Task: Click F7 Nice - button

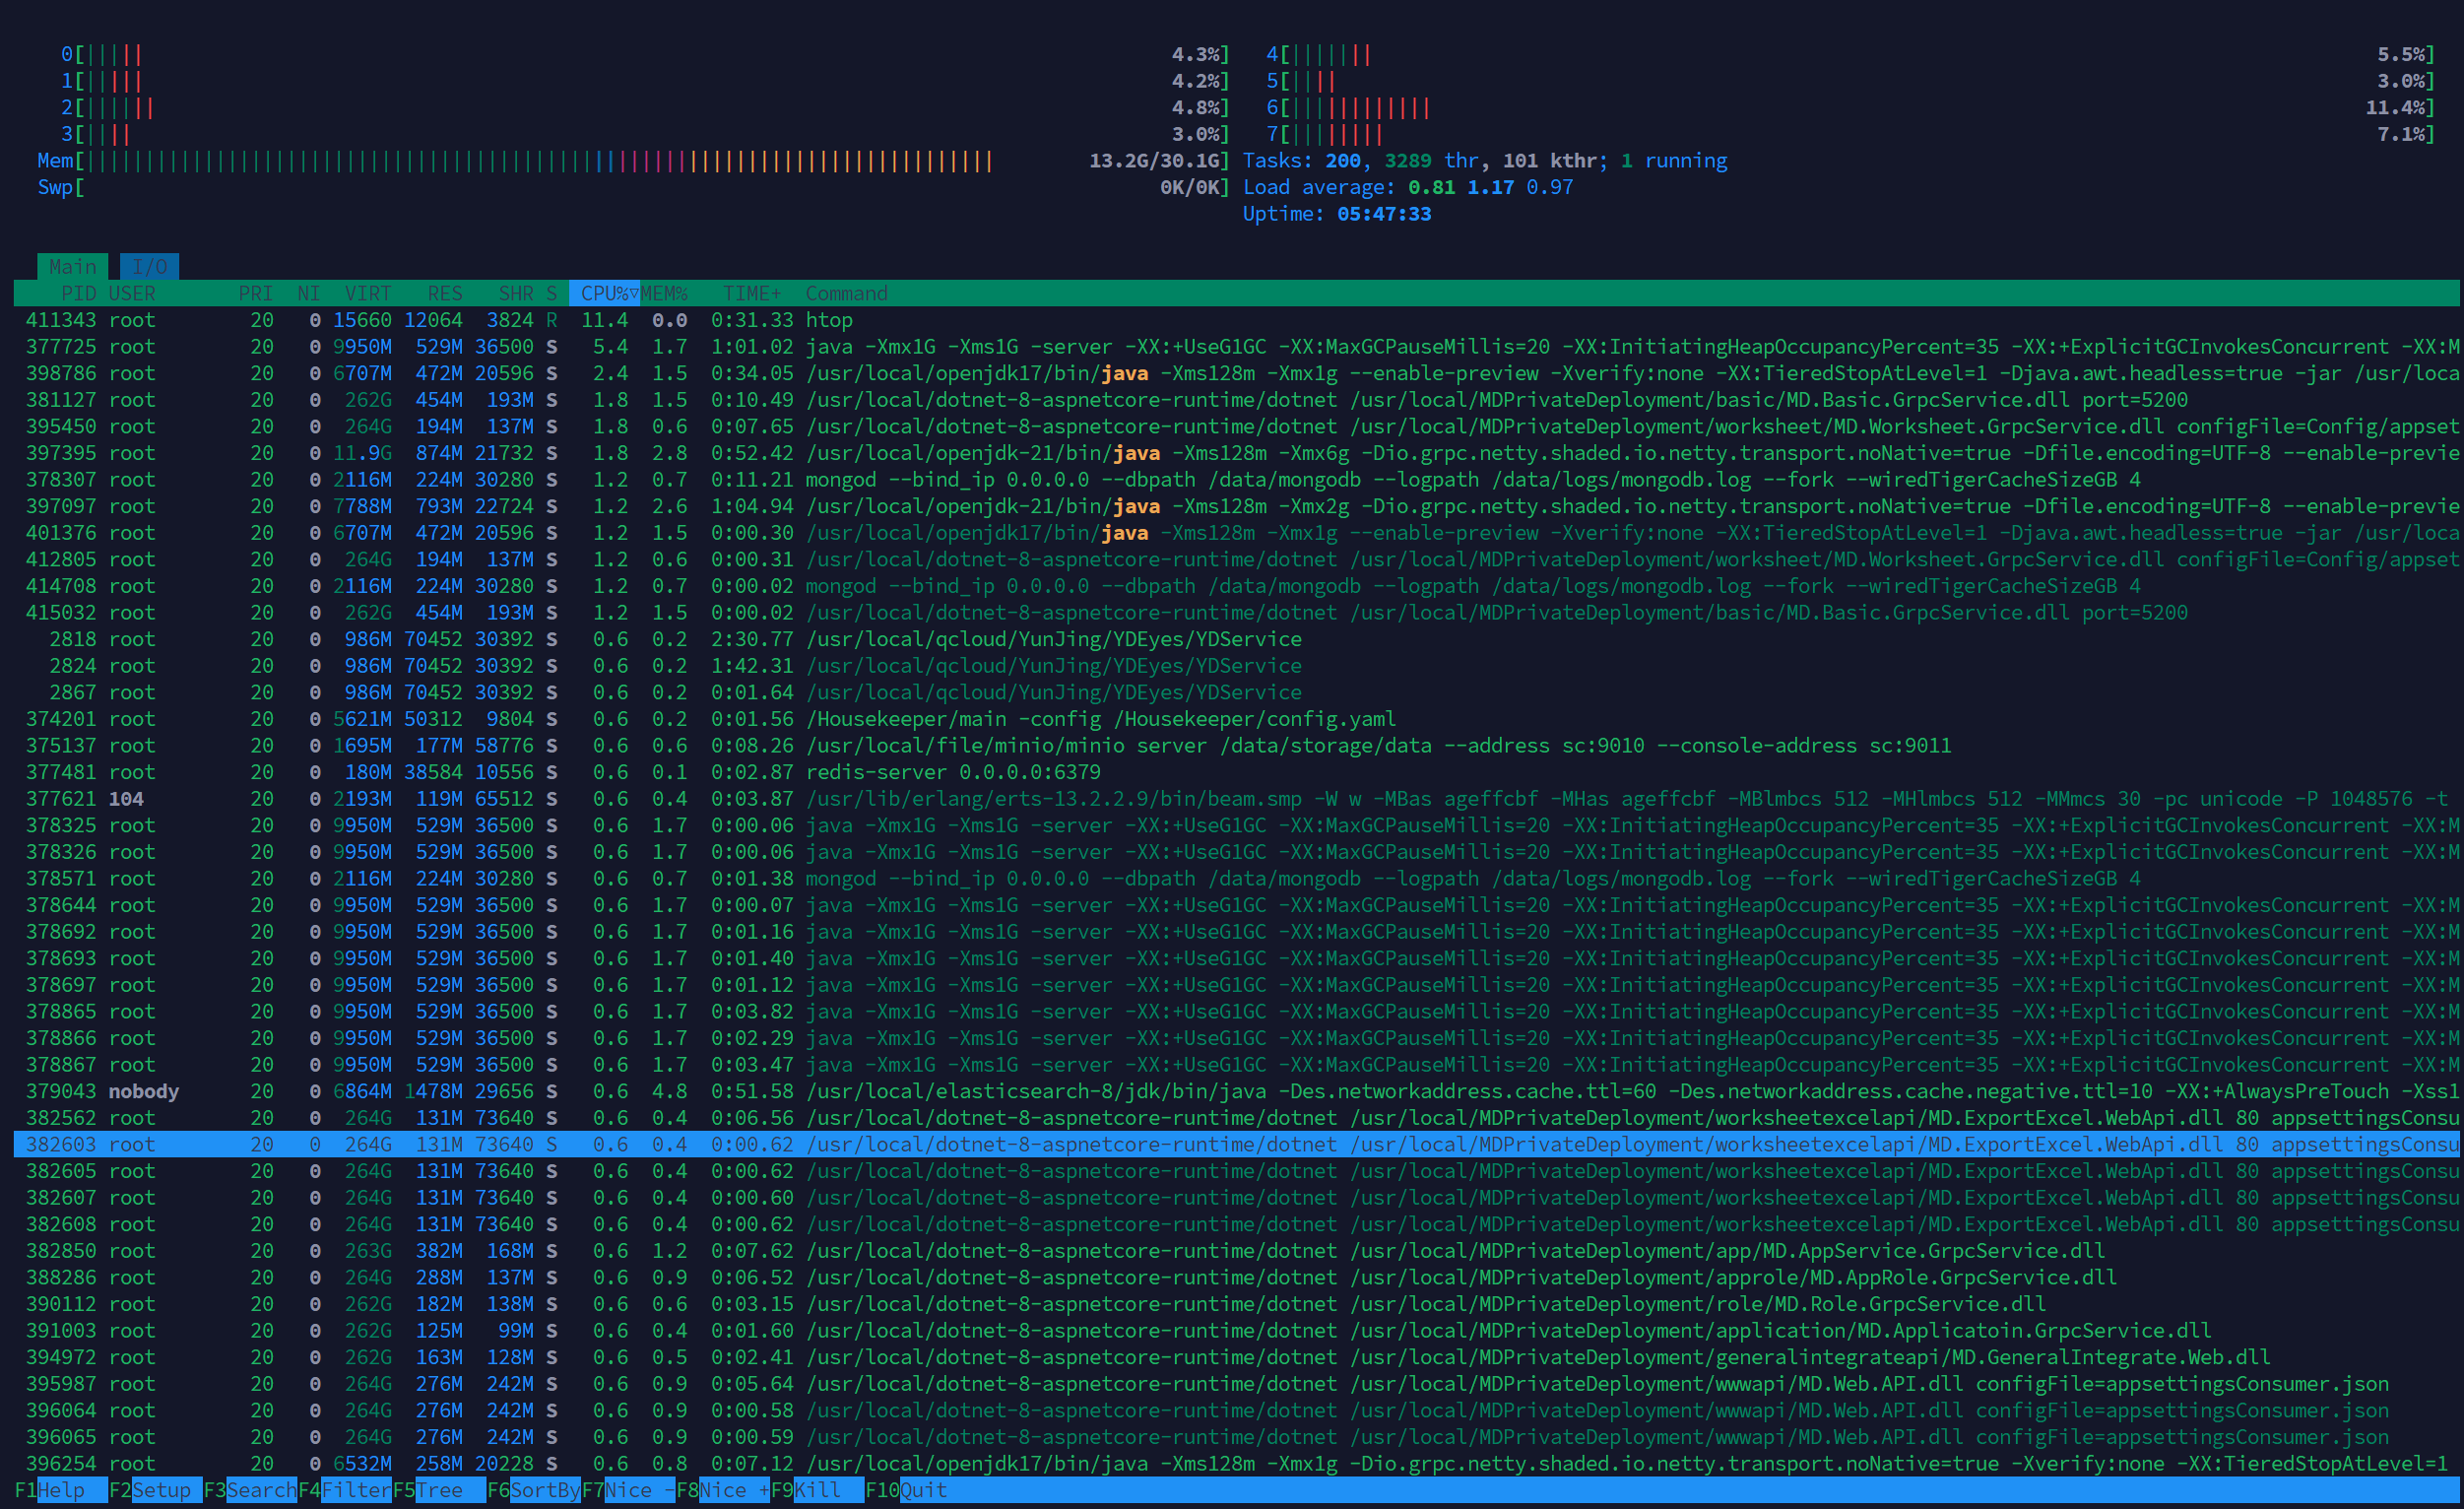Action: pyautogui.click(x=629, y=1490)
